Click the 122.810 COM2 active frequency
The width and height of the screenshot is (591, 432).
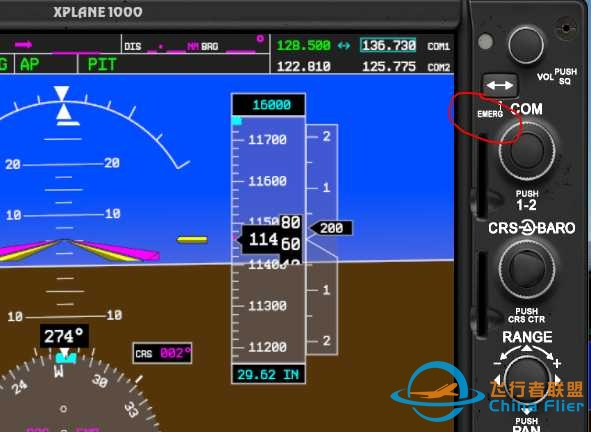click(x=304, y=67)
